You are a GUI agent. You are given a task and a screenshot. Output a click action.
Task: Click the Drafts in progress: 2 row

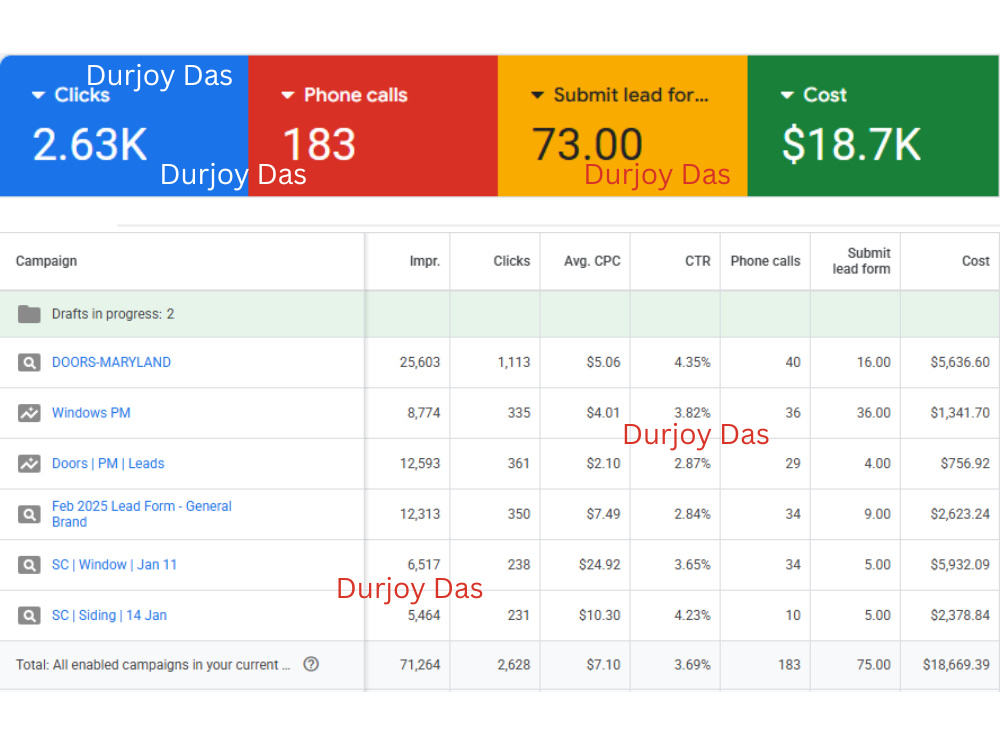[x=500, y=314]
